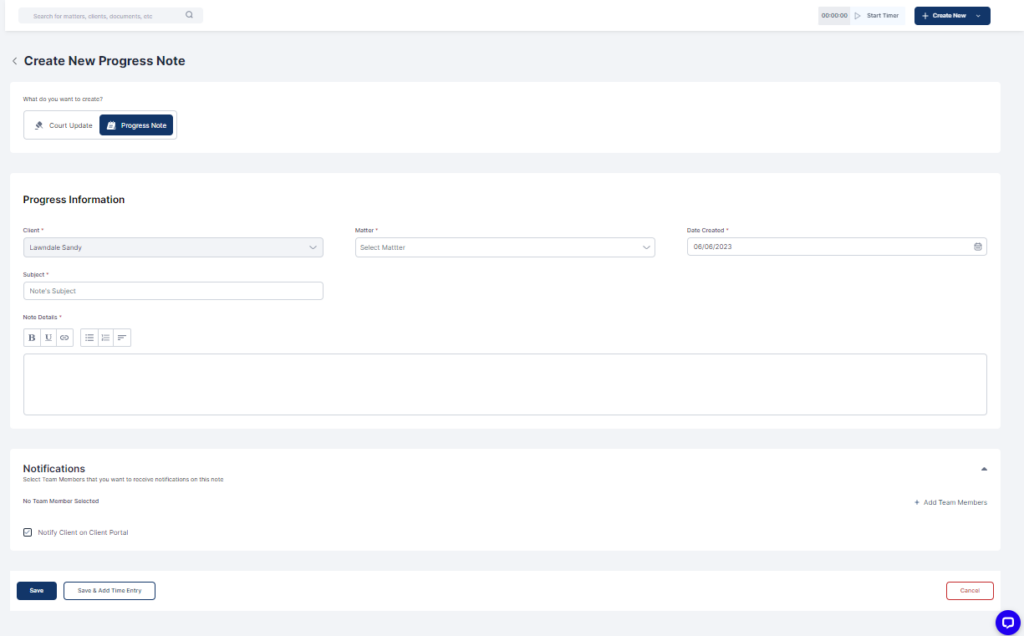This screenshot has width=1024, height=636.
Task: Insert a numbered list in note
Action: (105, 338)
